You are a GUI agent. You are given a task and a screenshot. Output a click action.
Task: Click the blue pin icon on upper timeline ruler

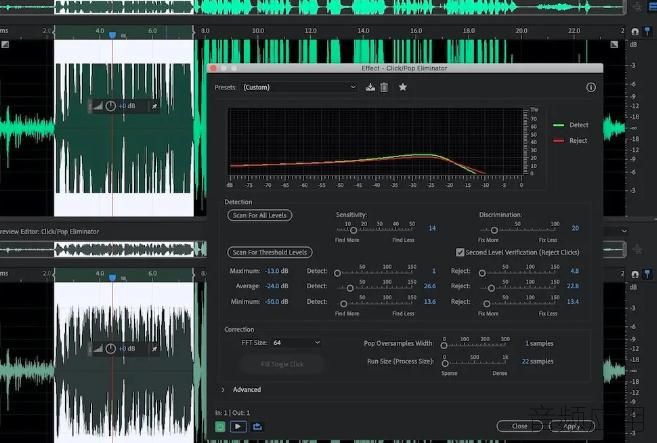tap(647, 31)
